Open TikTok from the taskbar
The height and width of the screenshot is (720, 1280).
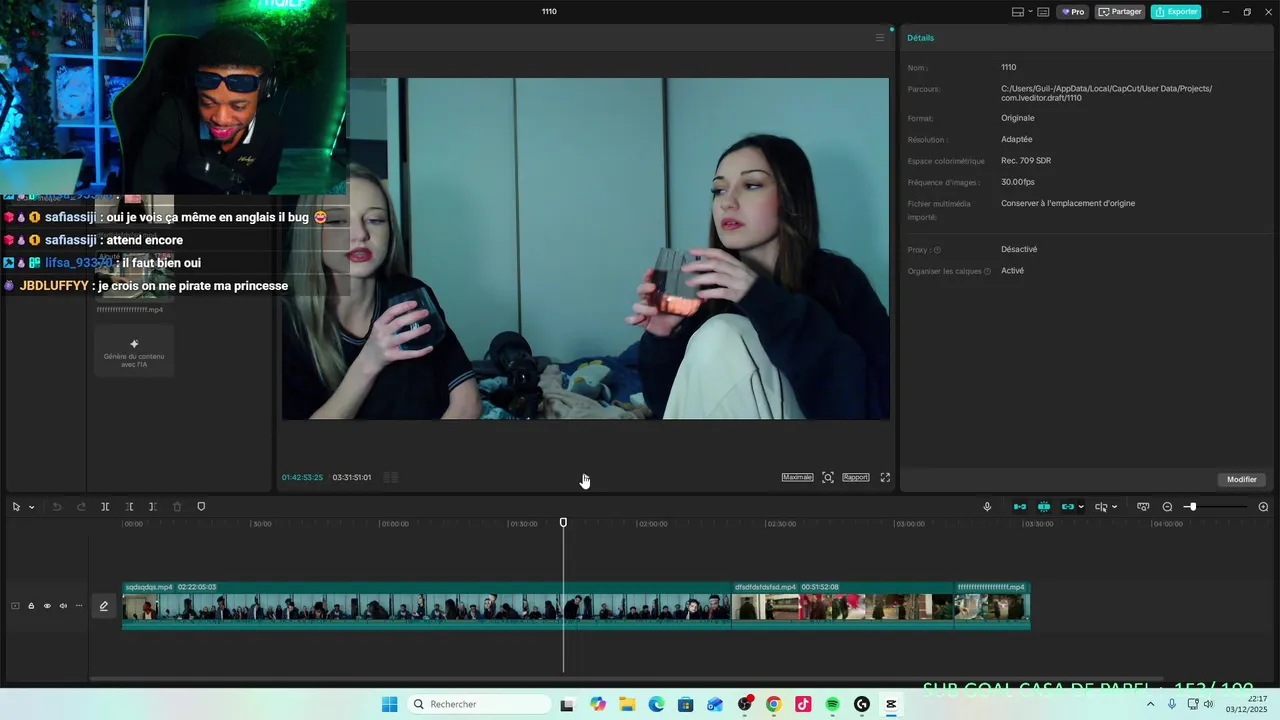pyautogui.click(x=803, y=704)
